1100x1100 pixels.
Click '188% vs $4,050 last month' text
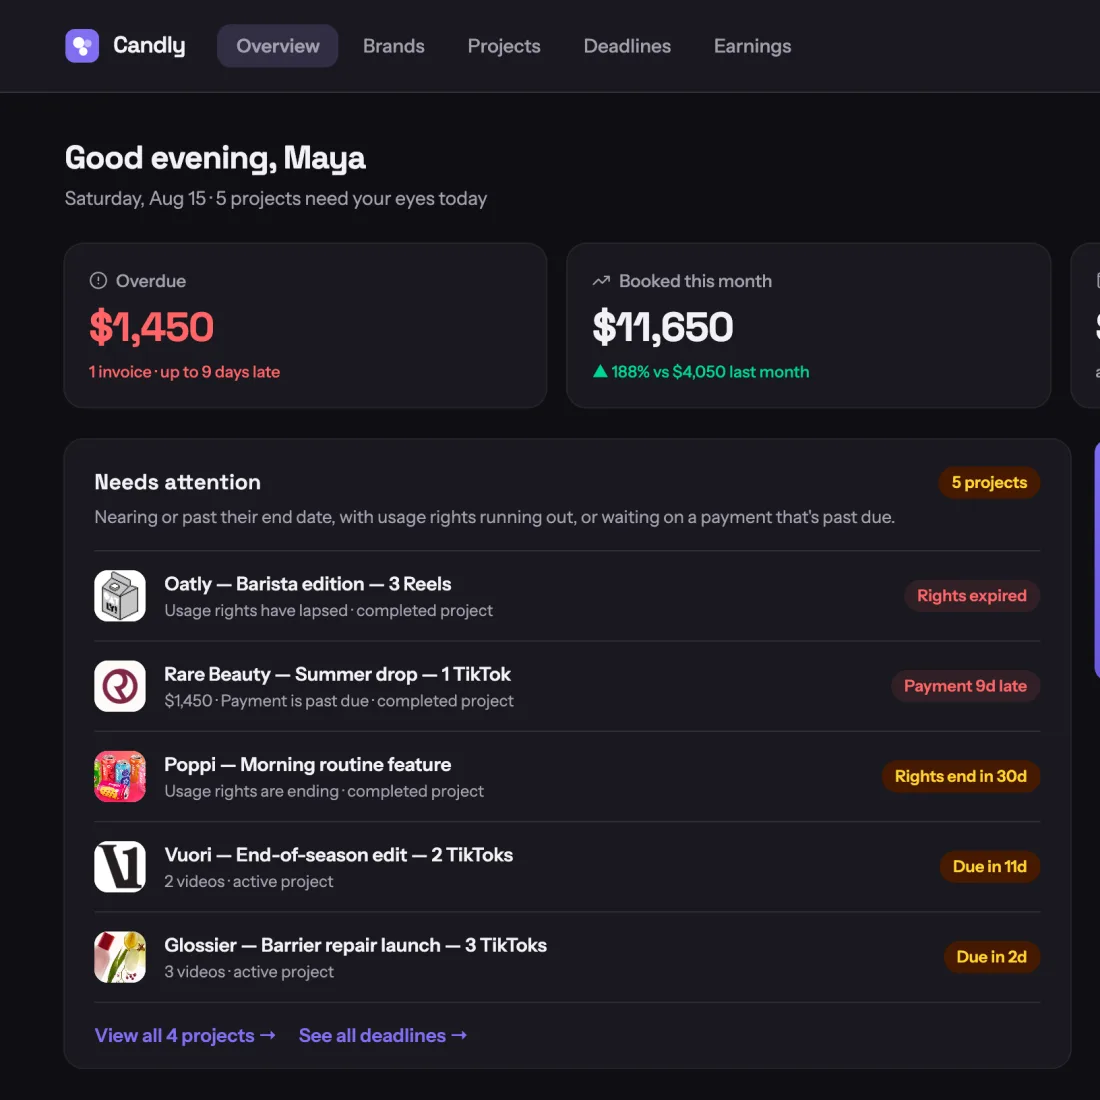pos(710,372)
